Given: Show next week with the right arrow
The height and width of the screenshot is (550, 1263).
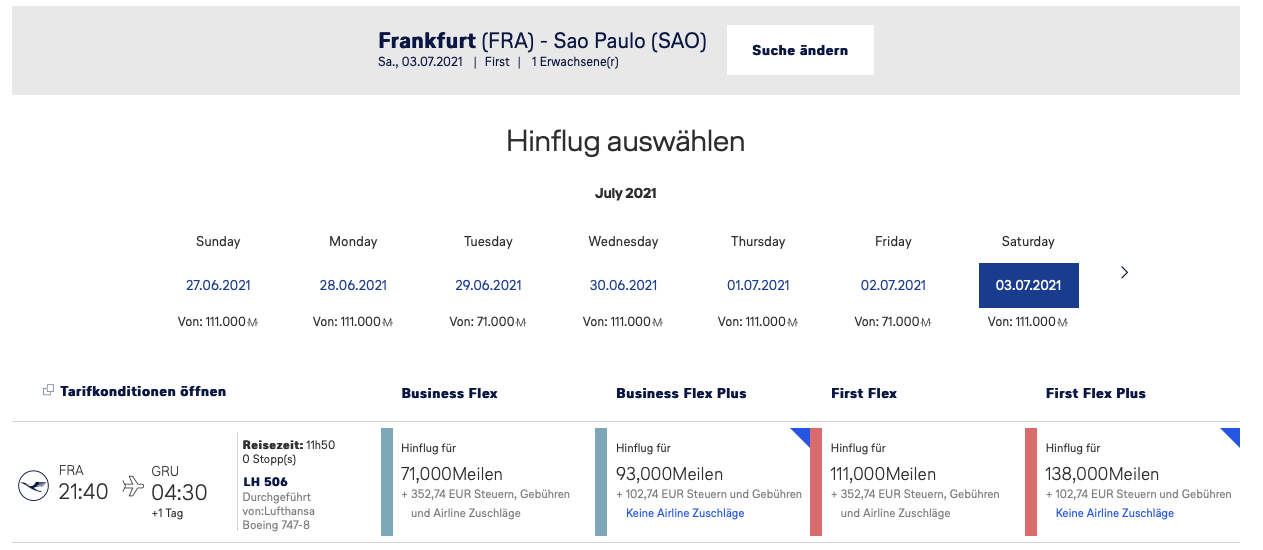Looking at the screenshot, I should (x=1124, y=272).
